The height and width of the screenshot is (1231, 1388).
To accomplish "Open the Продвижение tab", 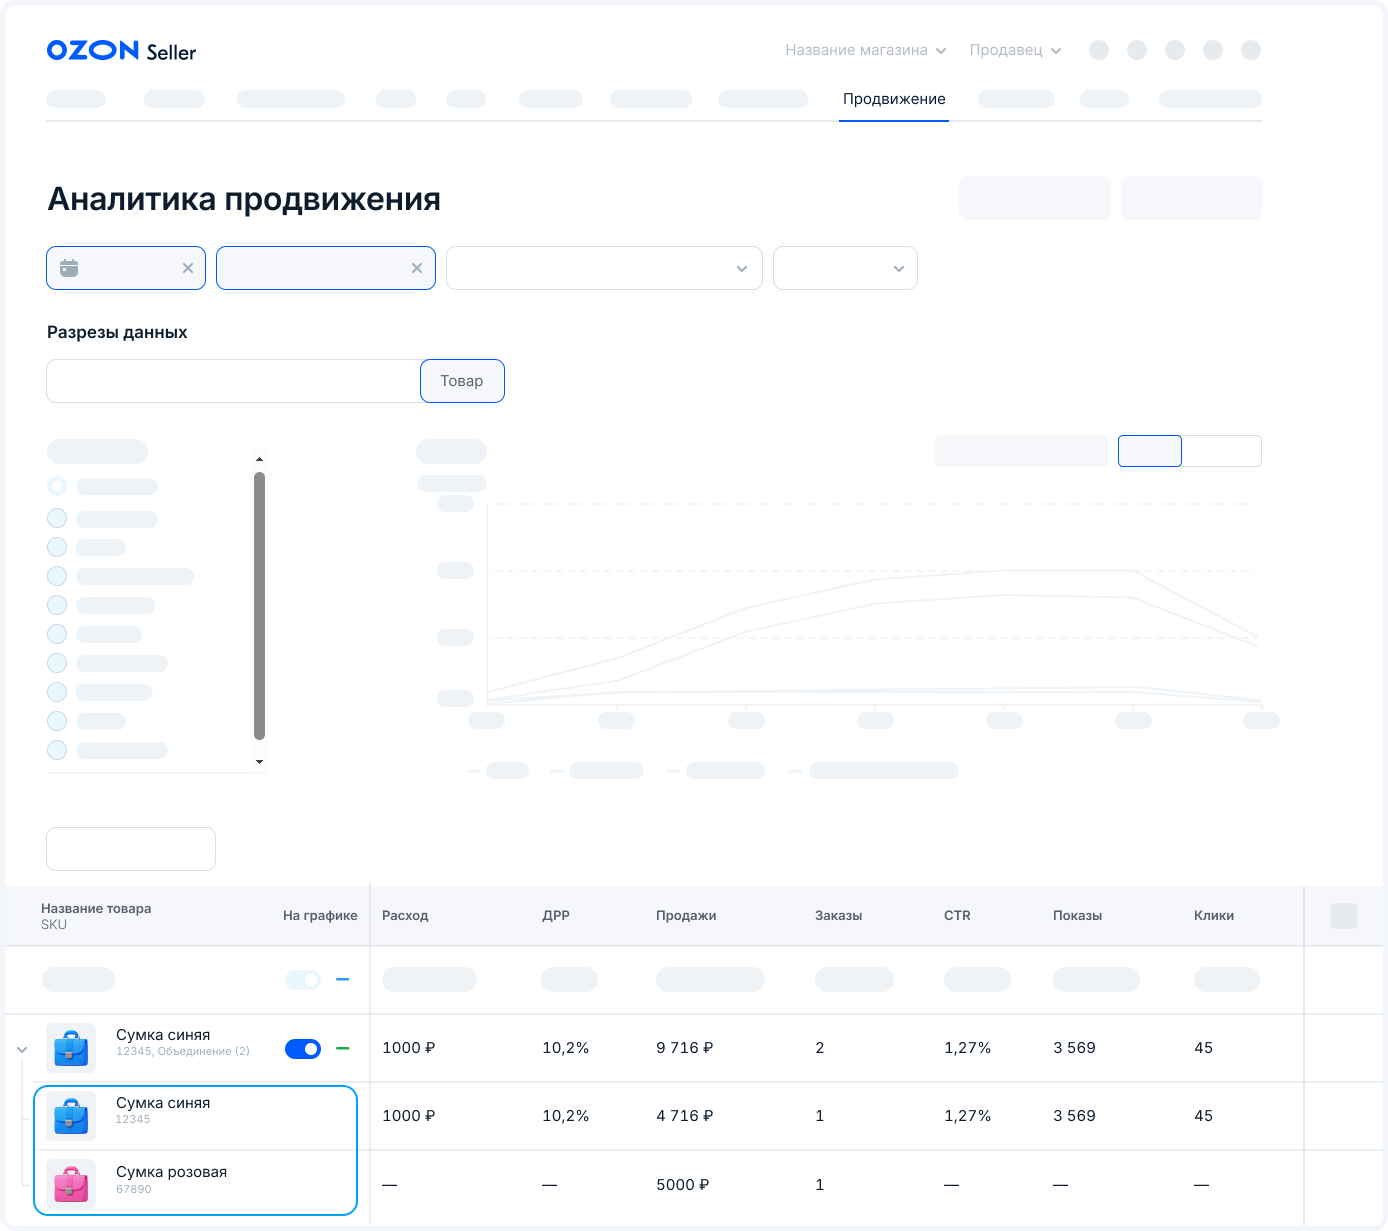I will pos(894,99).
